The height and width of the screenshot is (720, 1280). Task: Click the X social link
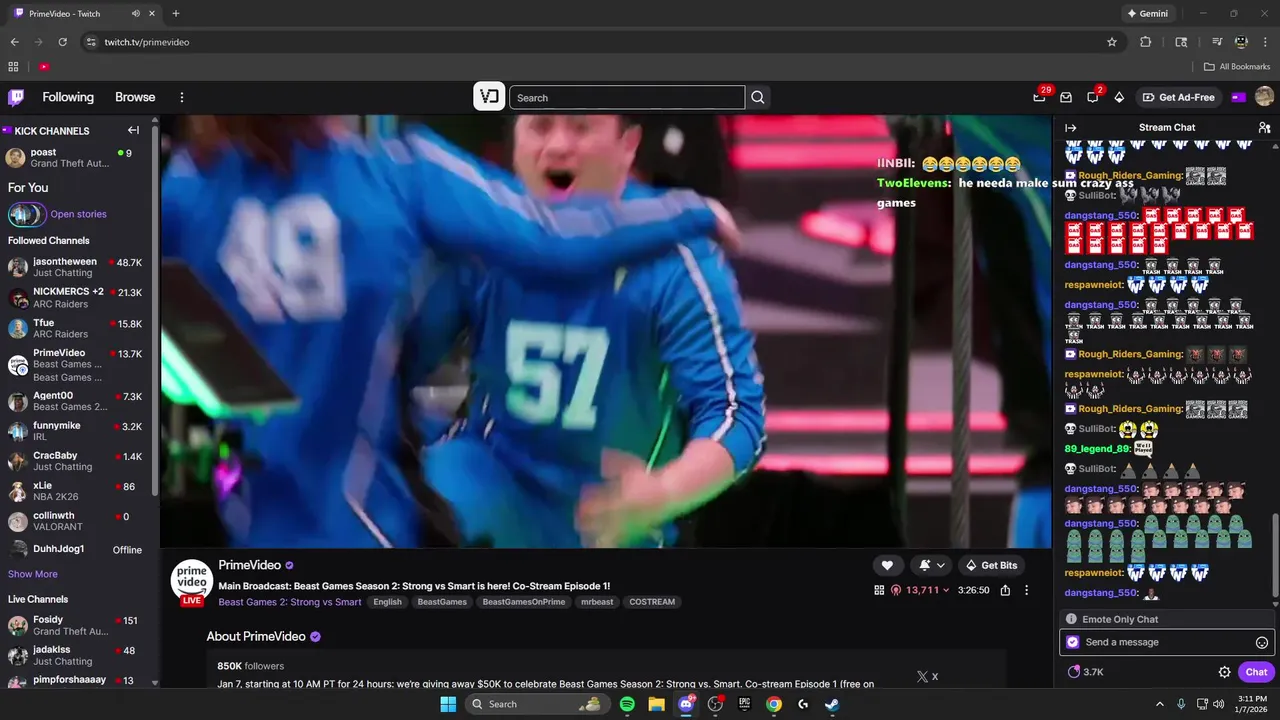click(927, 677)
